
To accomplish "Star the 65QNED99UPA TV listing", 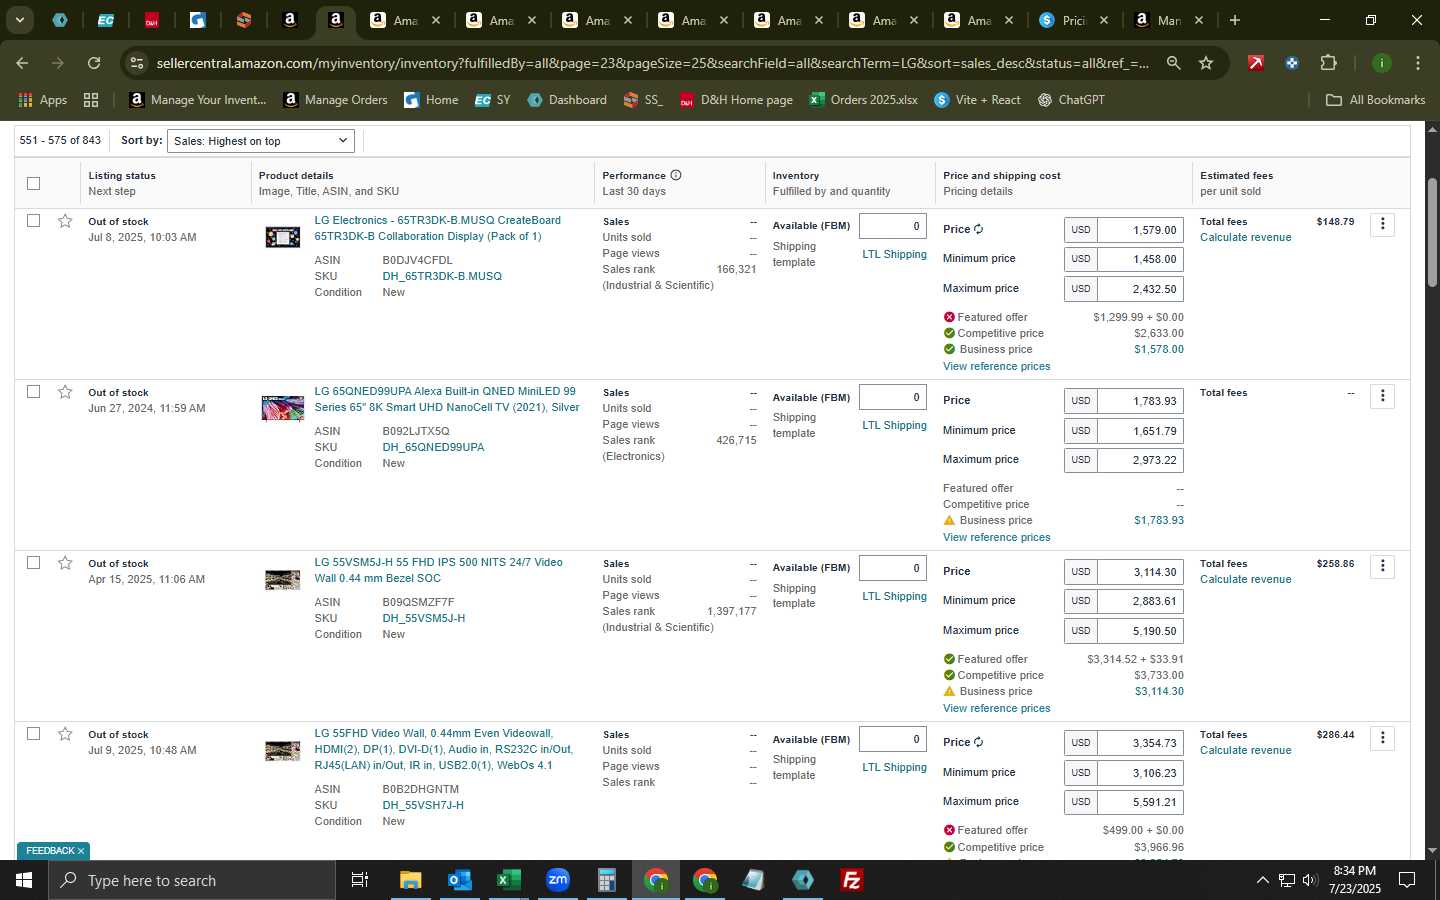I will (65, 391).
